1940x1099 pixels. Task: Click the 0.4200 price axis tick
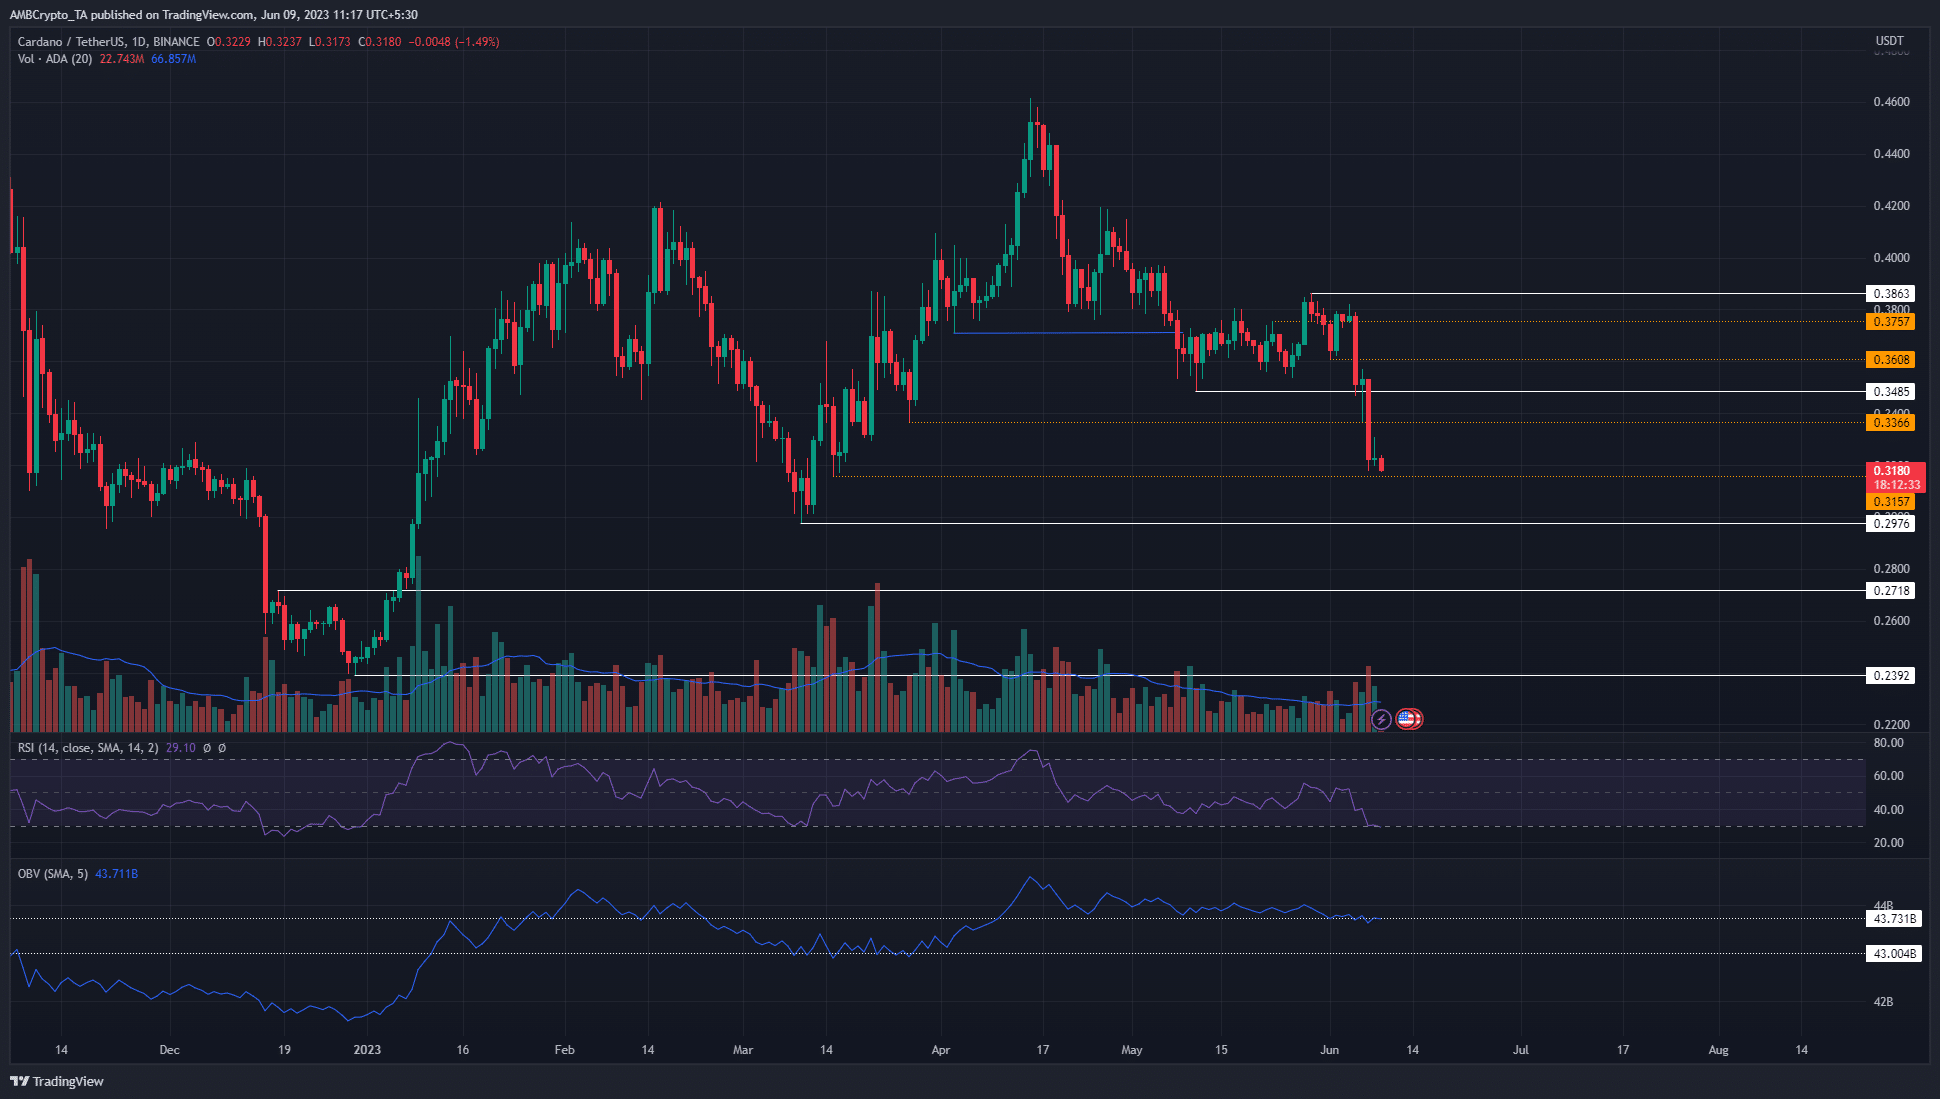coord(1891,206)
